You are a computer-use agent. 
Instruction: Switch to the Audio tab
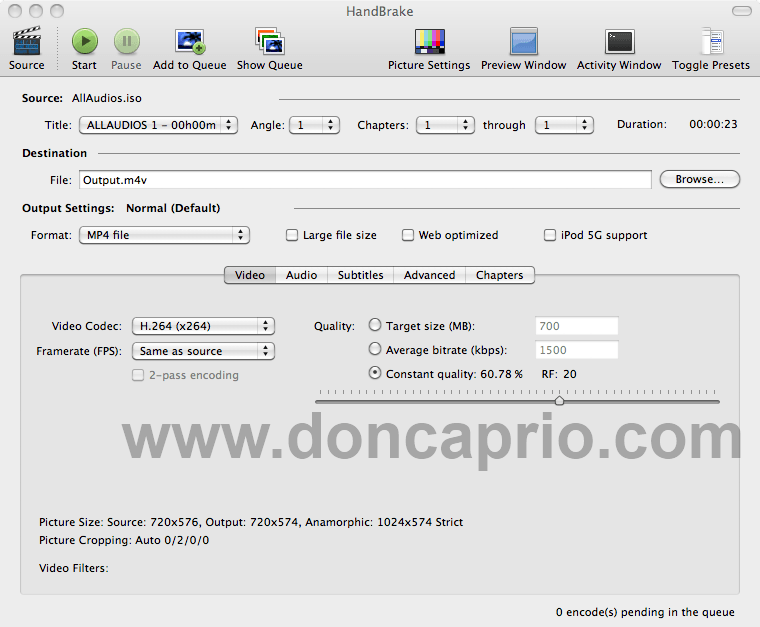[301, 275]
